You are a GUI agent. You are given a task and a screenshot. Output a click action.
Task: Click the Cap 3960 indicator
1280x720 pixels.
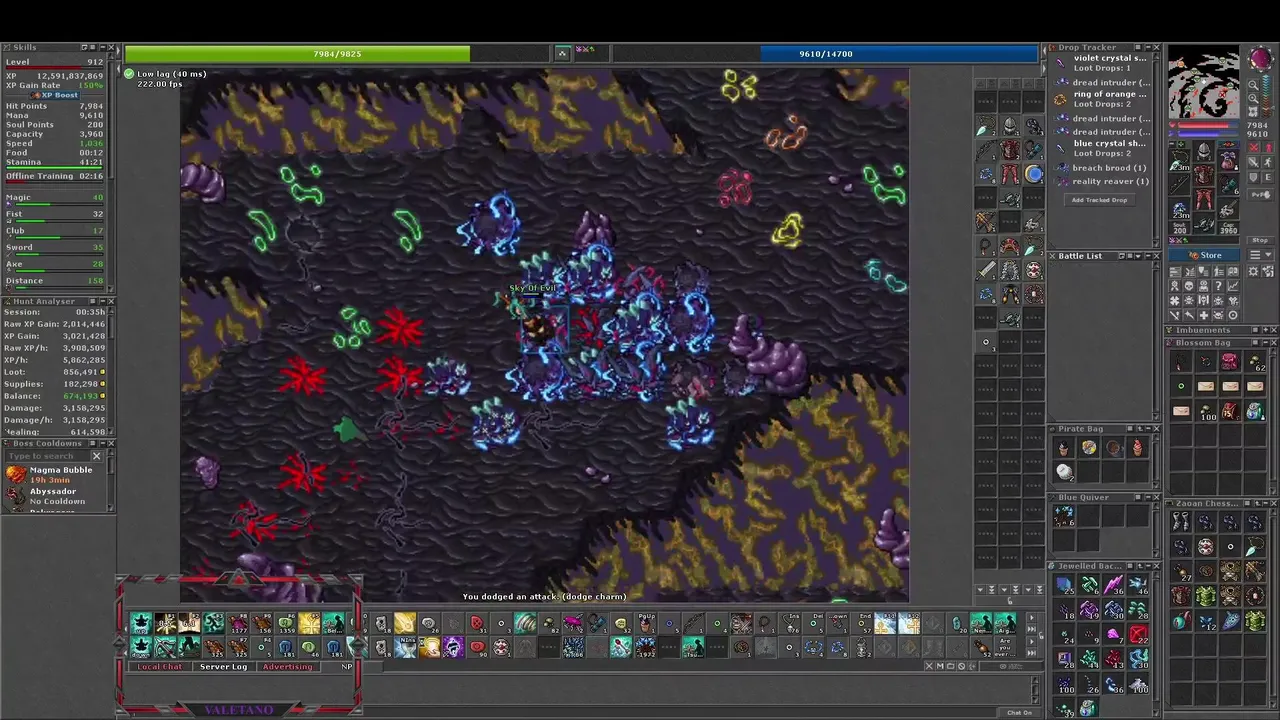(1227, 227)
